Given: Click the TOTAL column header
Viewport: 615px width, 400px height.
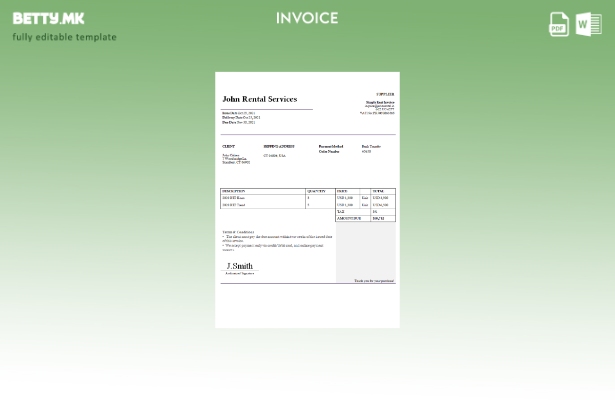Looking at the screenshot, I should point(378,191).
